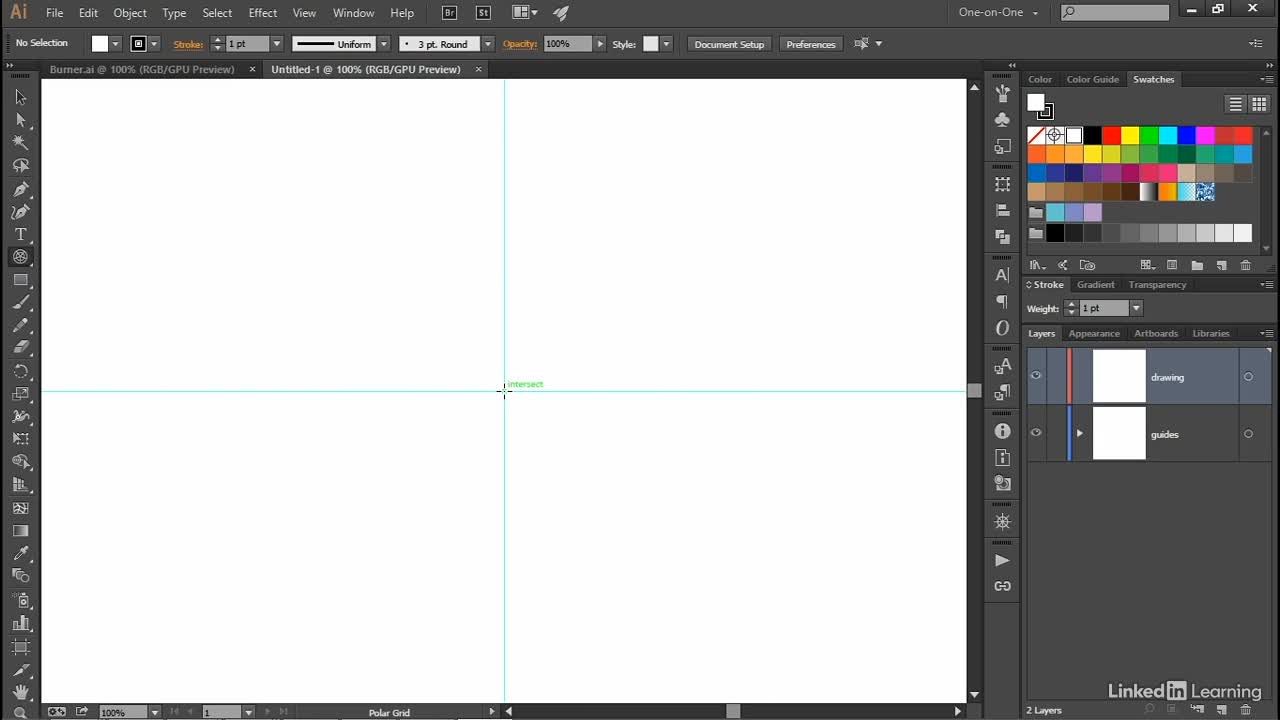The width and height of the screenshot is (1280, 720).
Task: Select the Polar Grid tool in toolbox
Action: coord(20,257)
